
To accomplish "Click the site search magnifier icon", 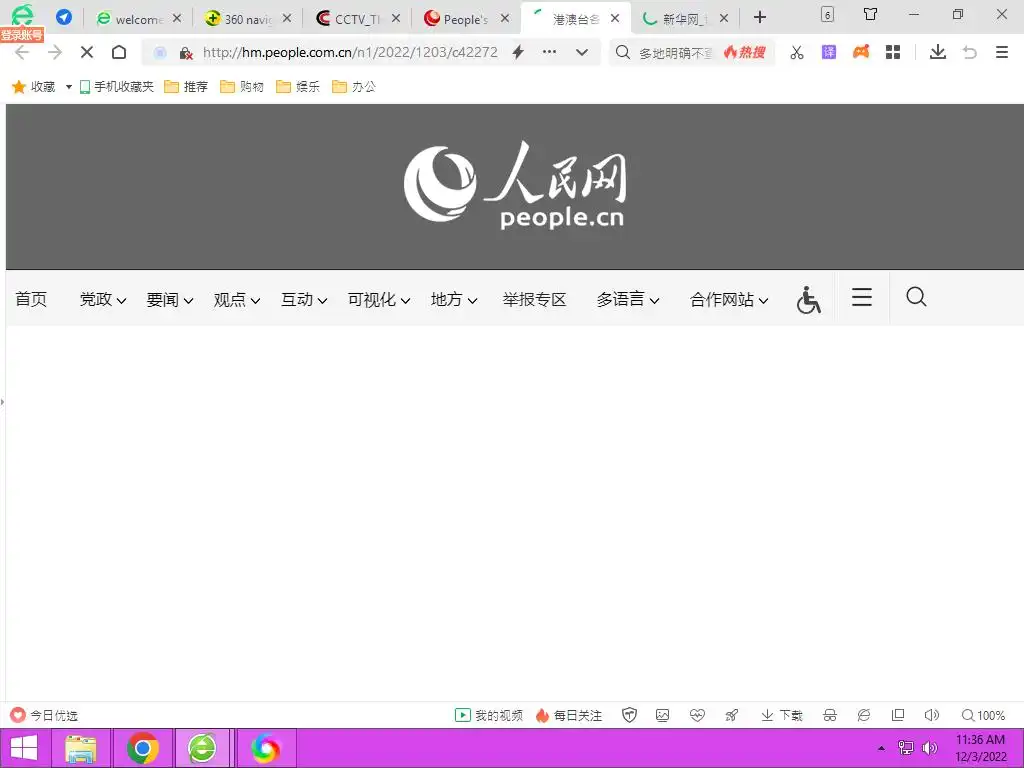I will coord(916,297).
